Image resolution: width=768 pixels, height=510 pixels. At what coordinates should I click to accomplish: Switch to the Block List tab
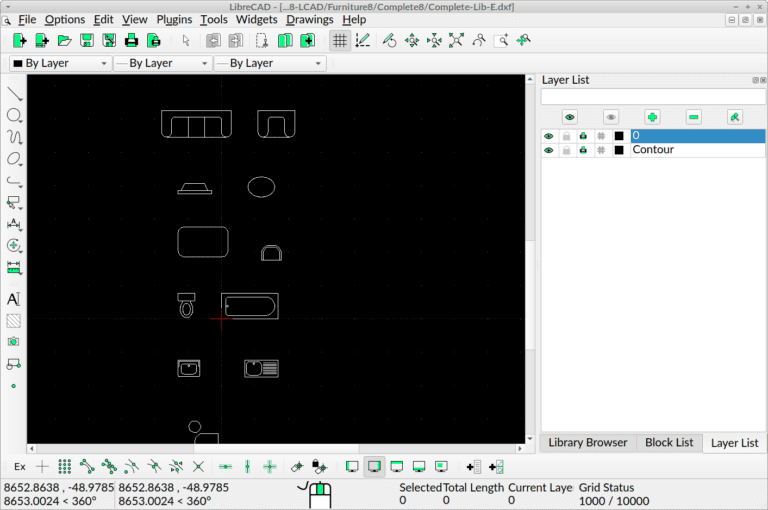[x=669, y=442]
